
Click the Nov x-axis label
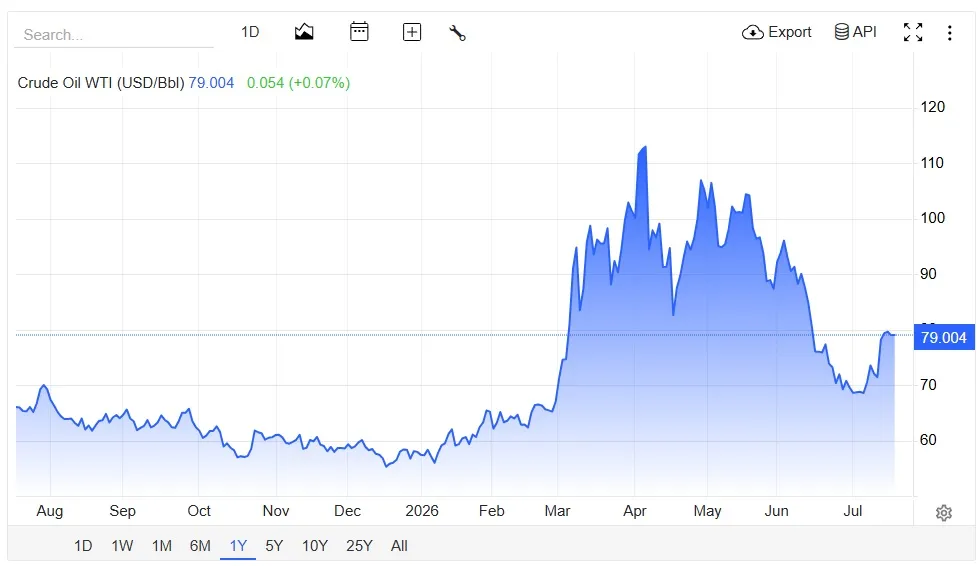click(x=276, y=511)
